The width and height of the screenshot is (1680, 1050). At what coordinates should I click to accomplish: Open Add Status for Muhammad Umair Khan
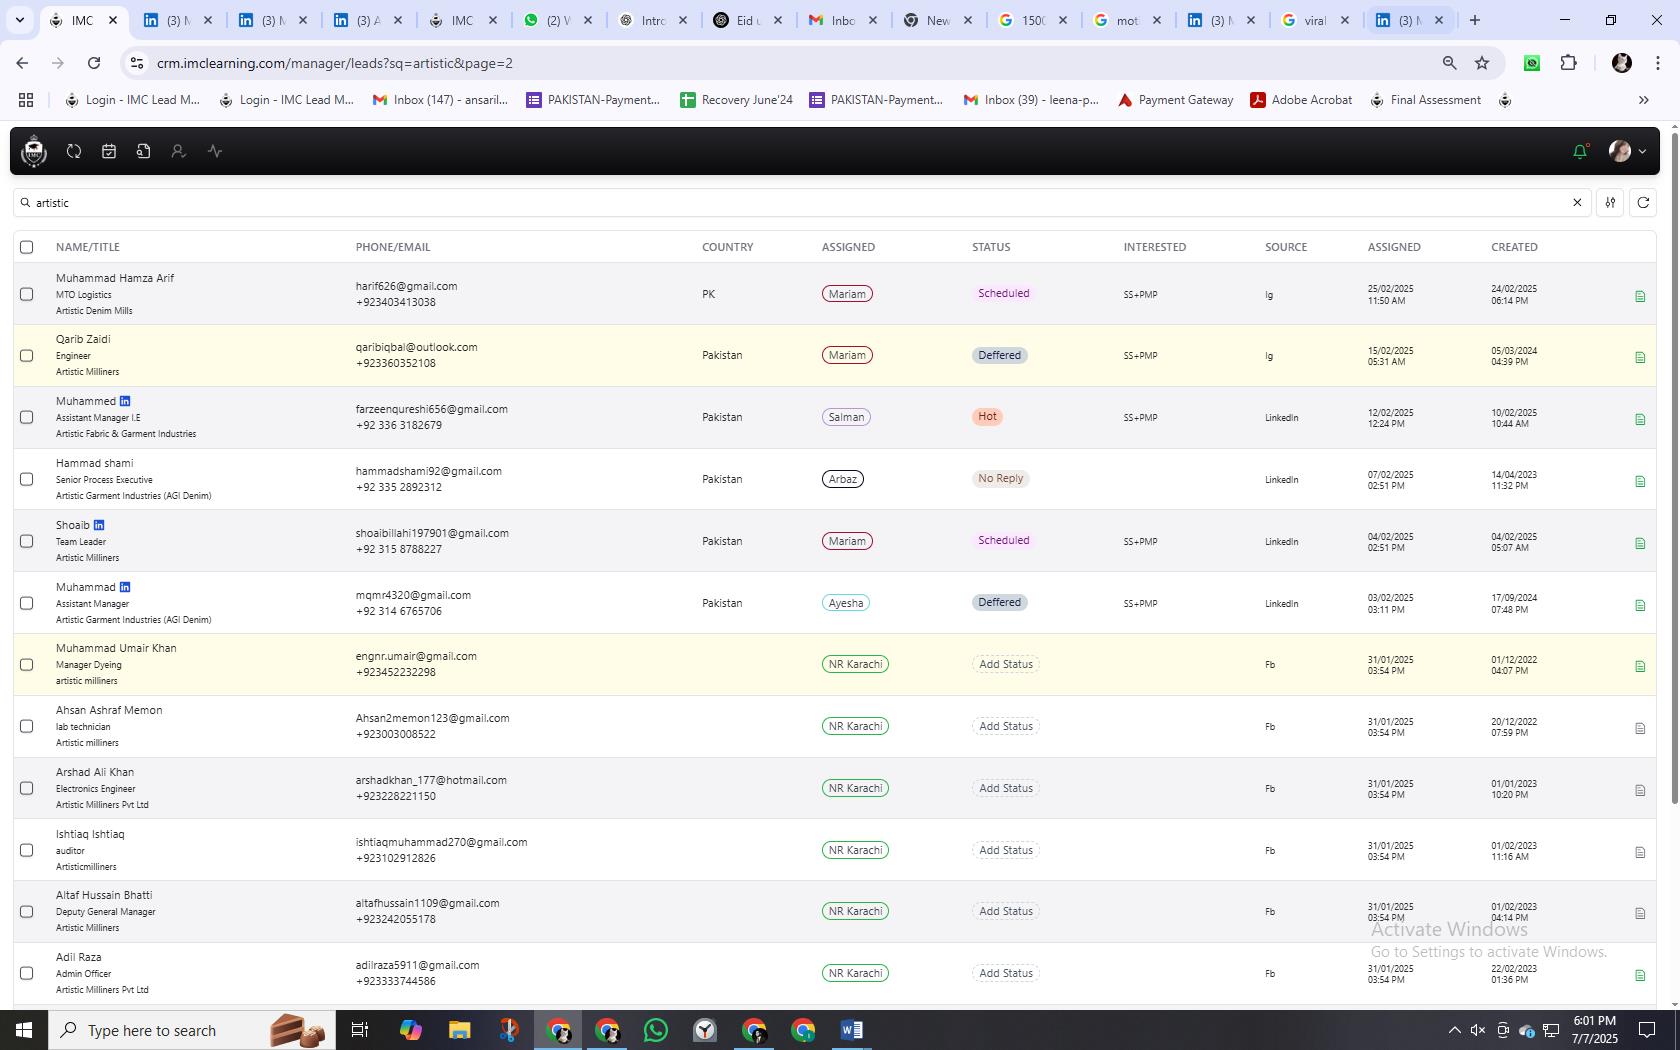[x=1005, y=664]
